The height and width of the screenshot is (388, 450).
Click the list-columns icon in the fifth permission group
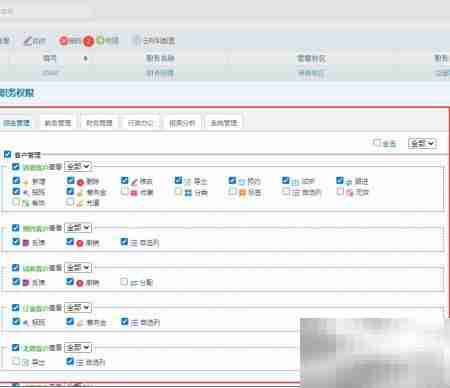[80, 363]
